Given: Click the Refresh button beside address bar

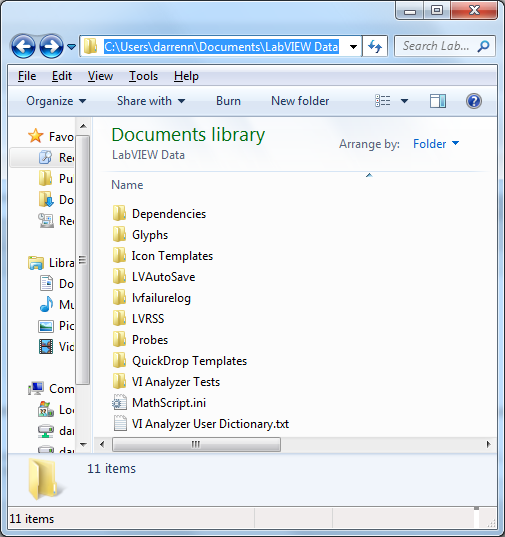Looking at the screenshot, I should 375,46.
